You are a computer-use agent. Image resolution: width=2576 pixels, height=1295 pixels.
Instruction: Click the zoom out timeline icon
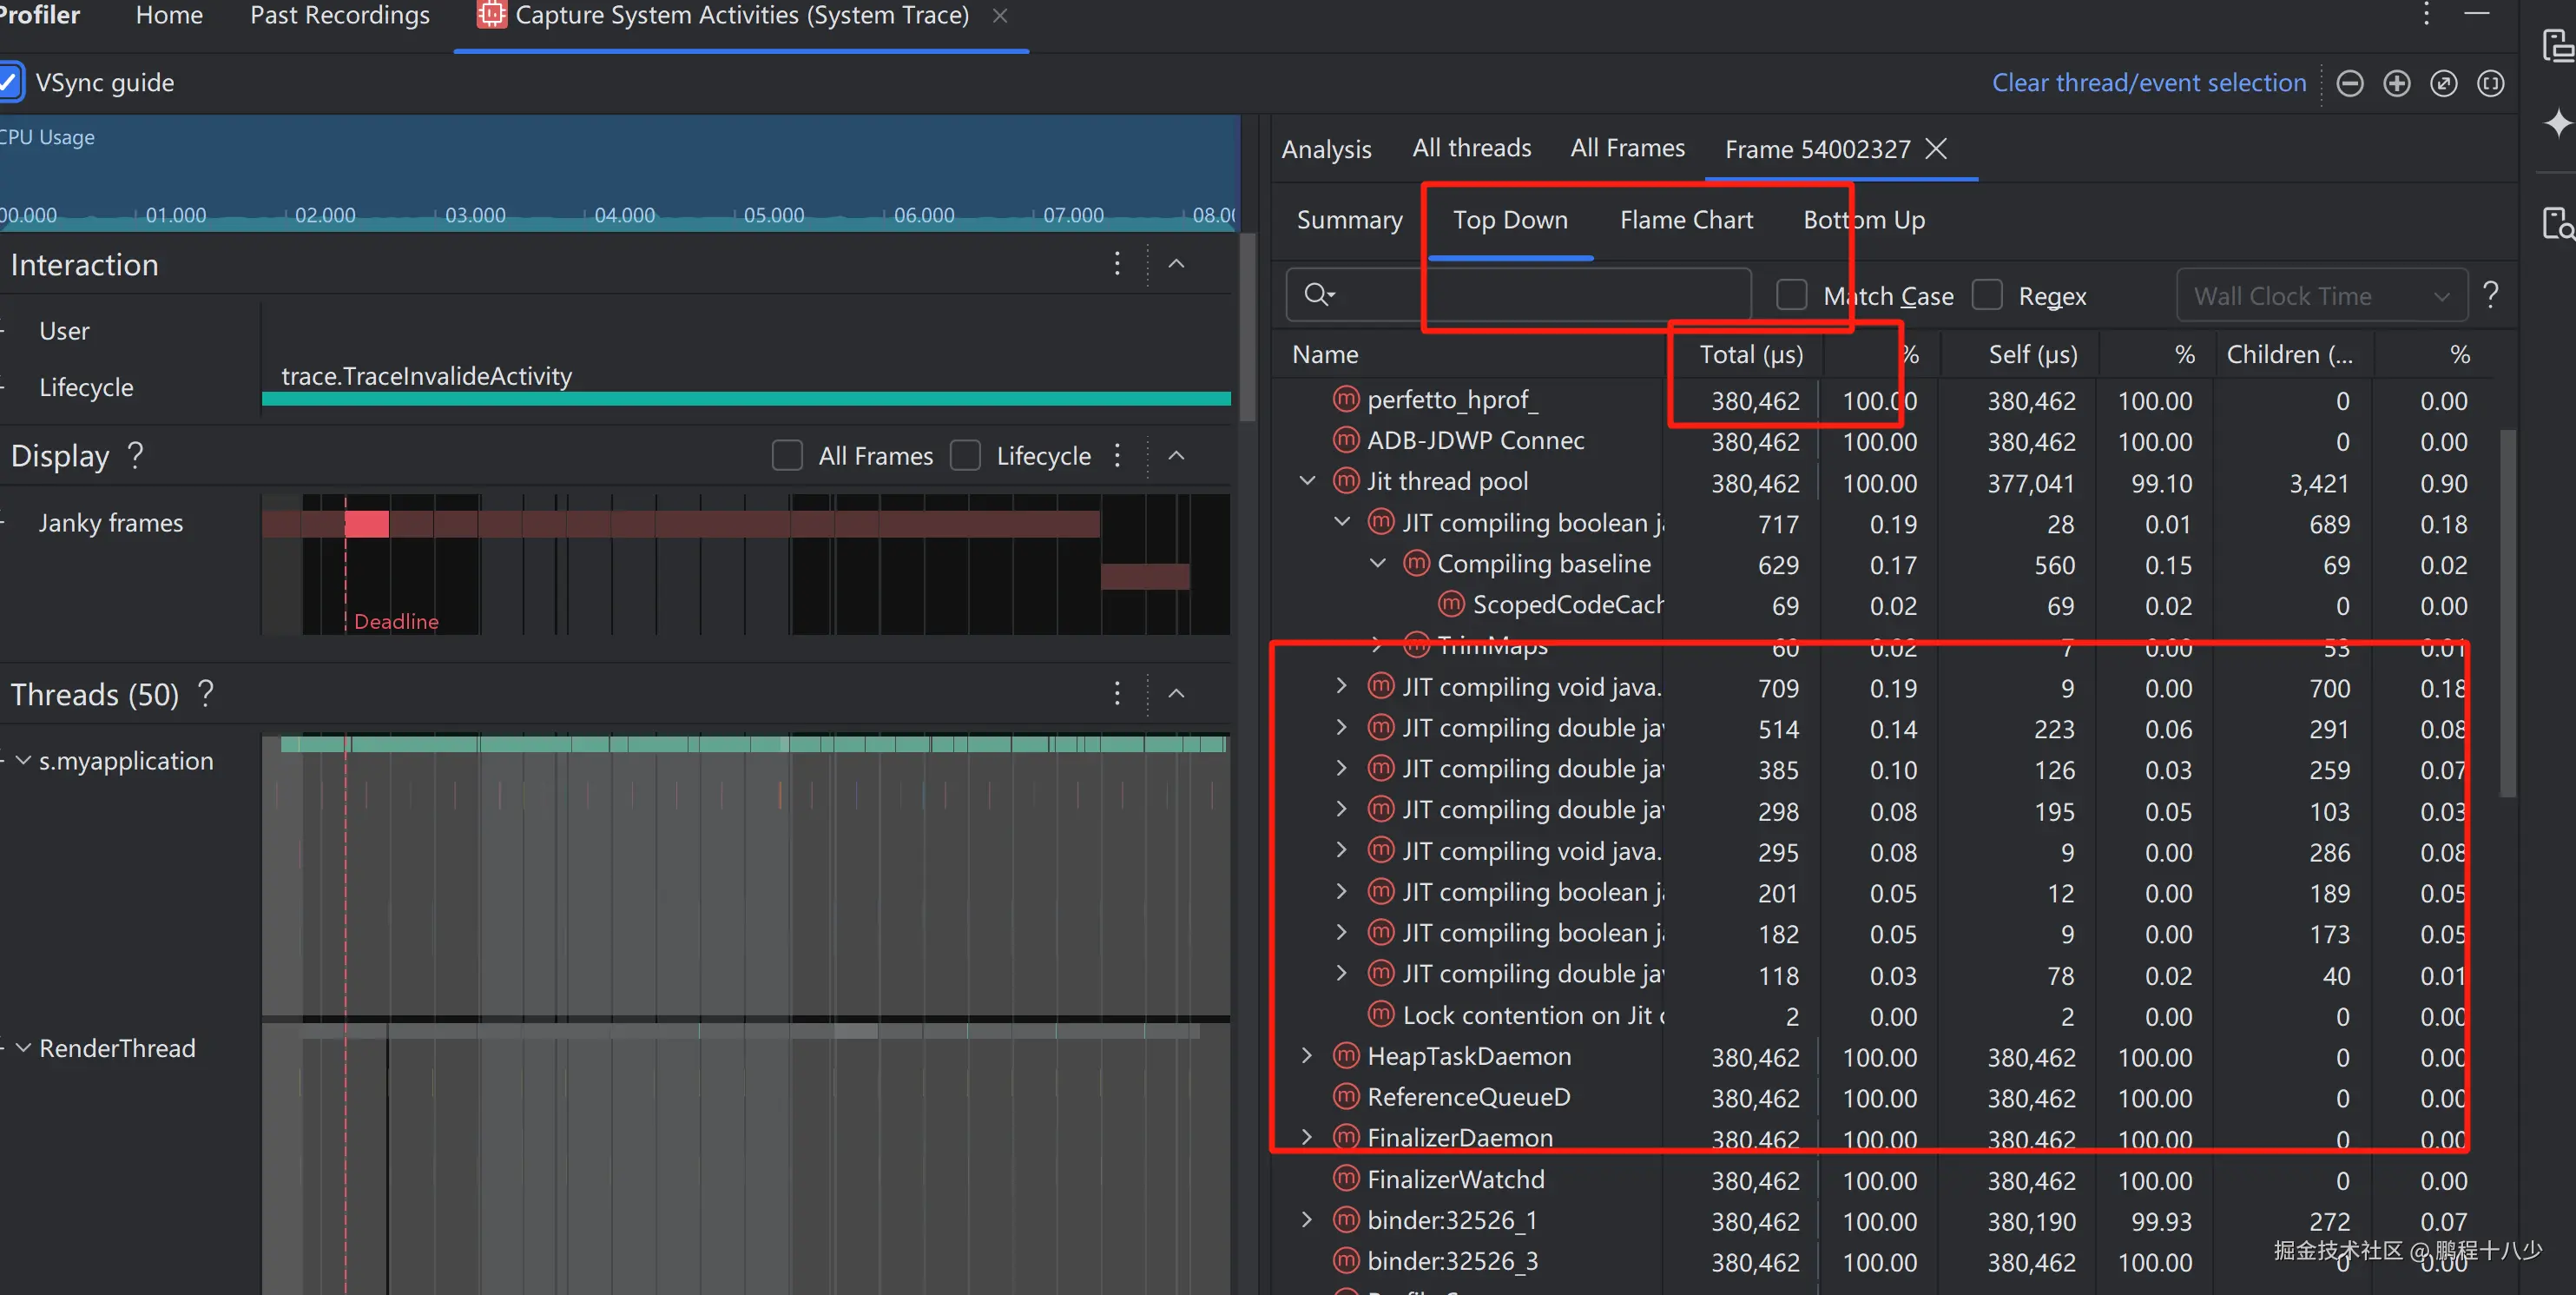pos(2349,83)
